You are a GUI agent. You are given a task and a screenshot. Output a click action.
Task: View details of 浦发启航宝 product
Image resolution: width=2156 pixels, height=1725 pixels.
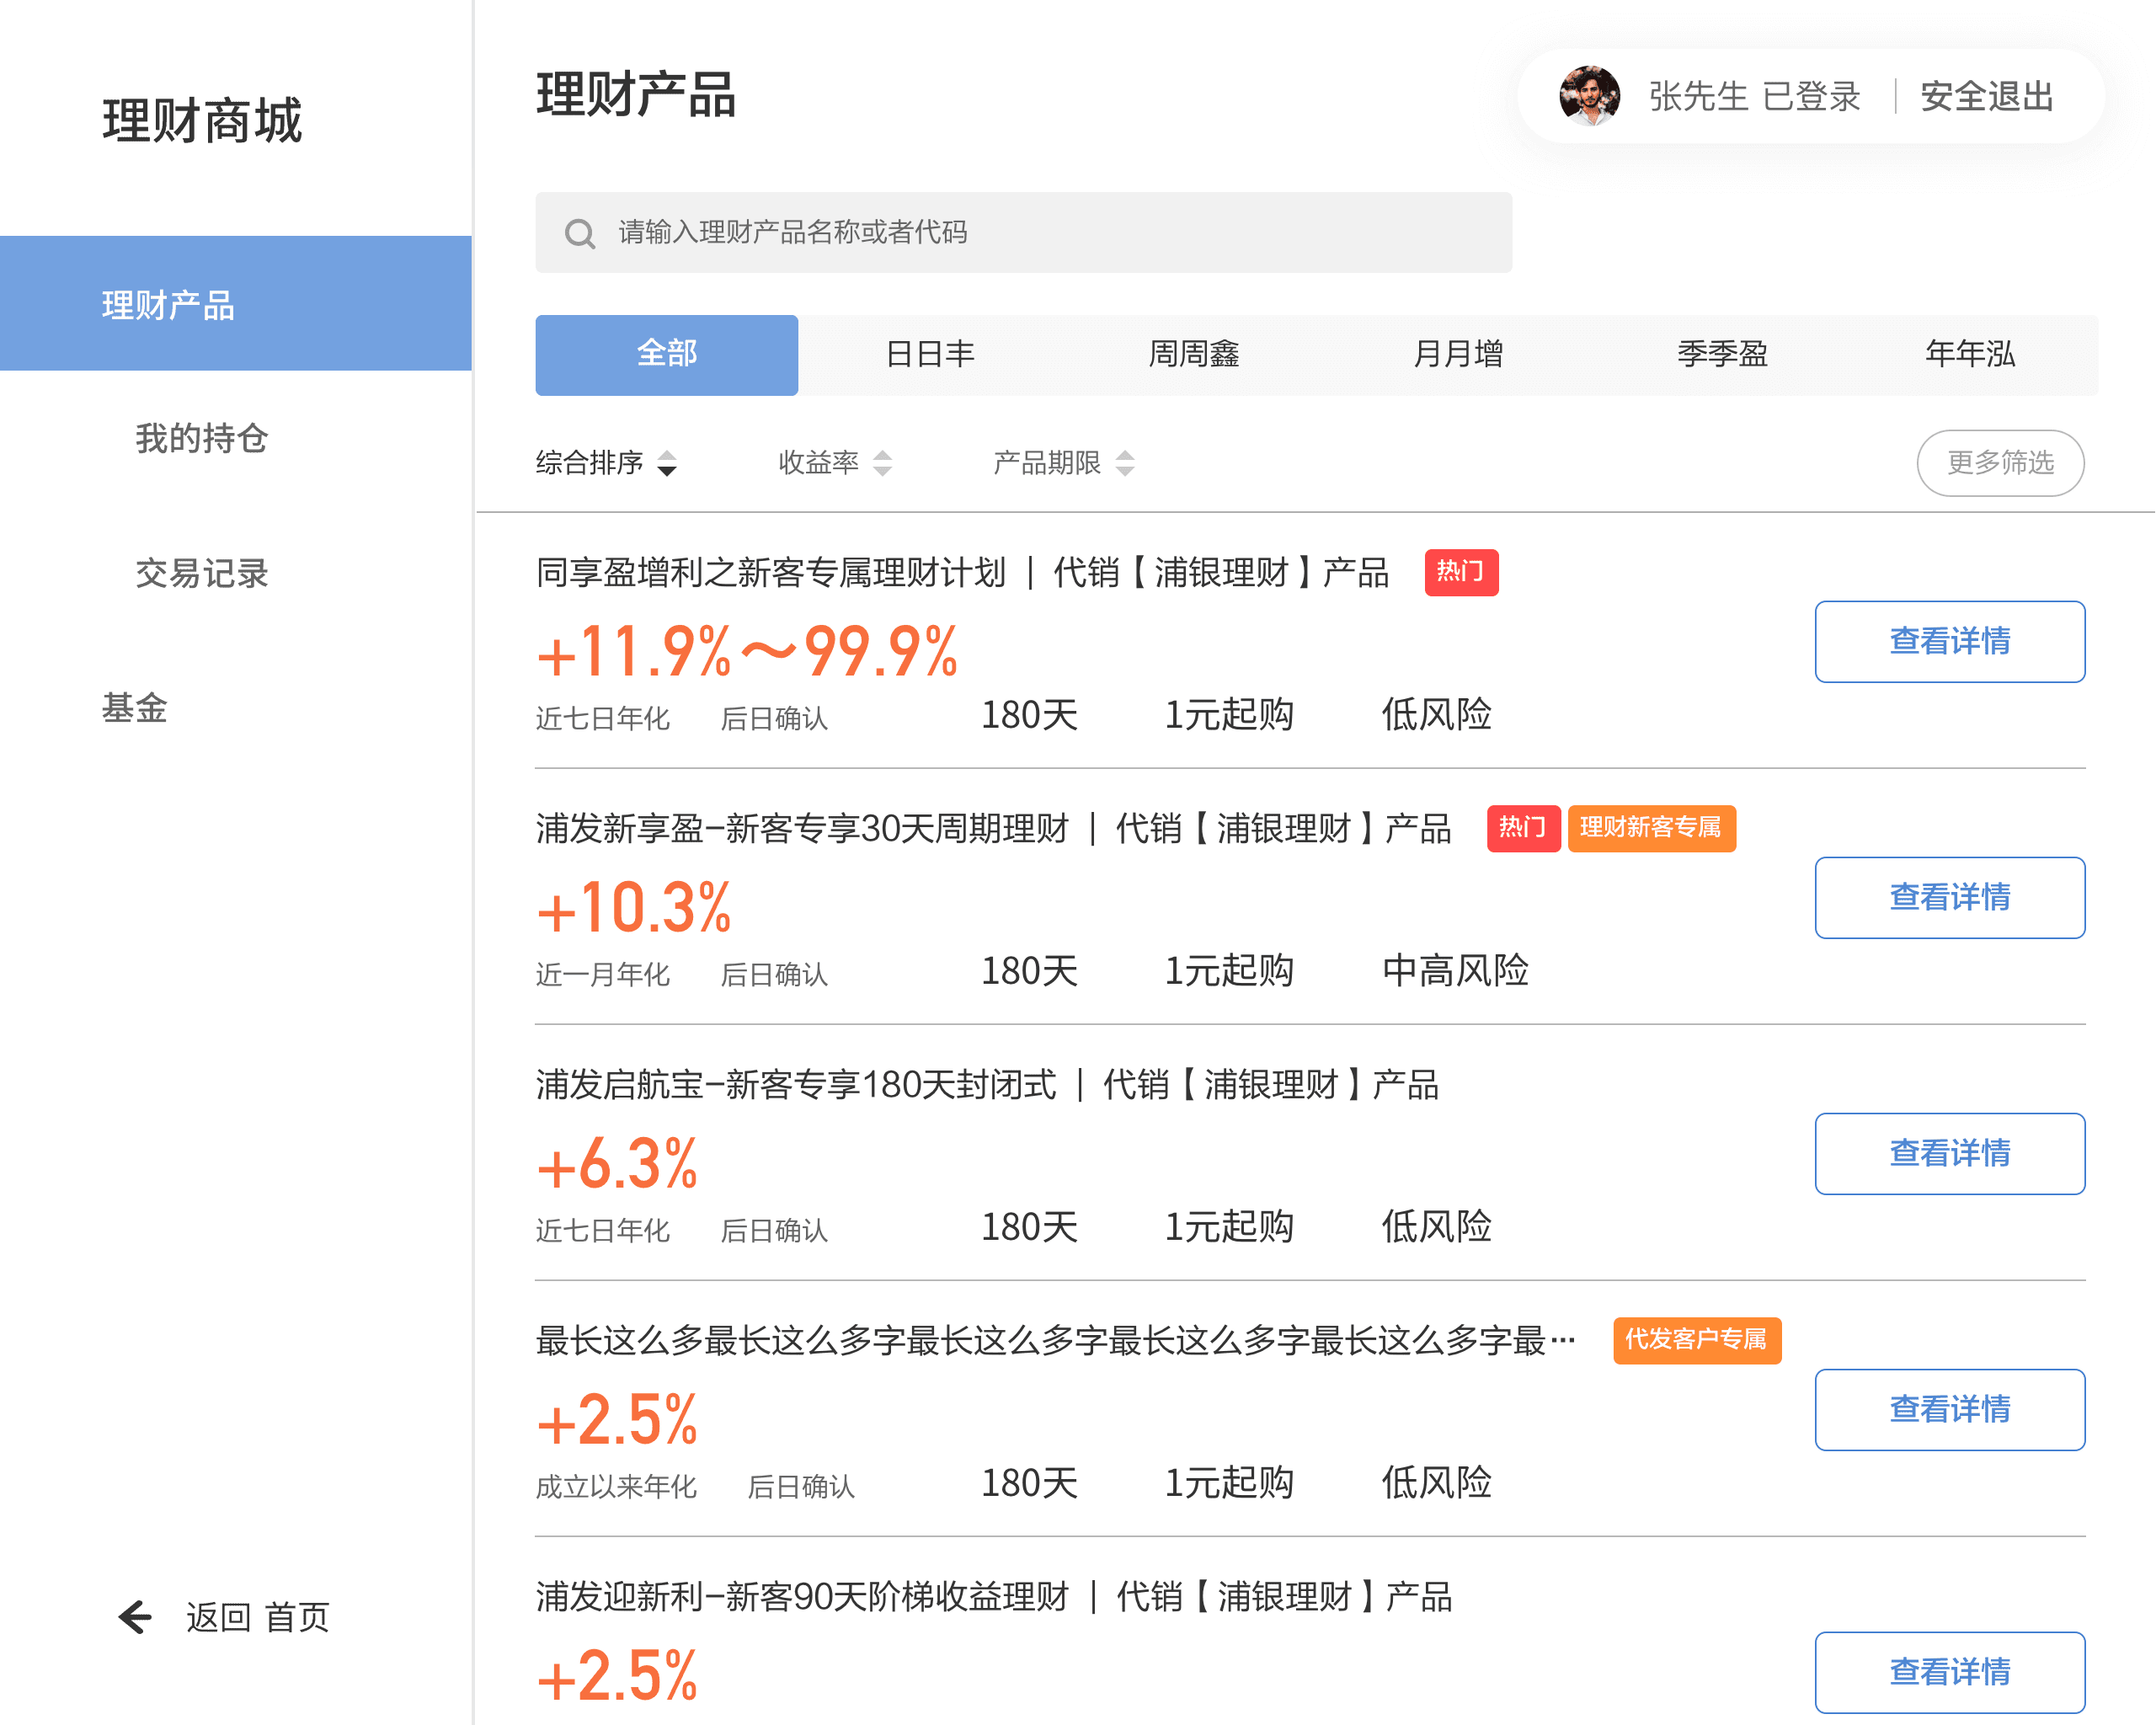click(x=1949, y=1153)
